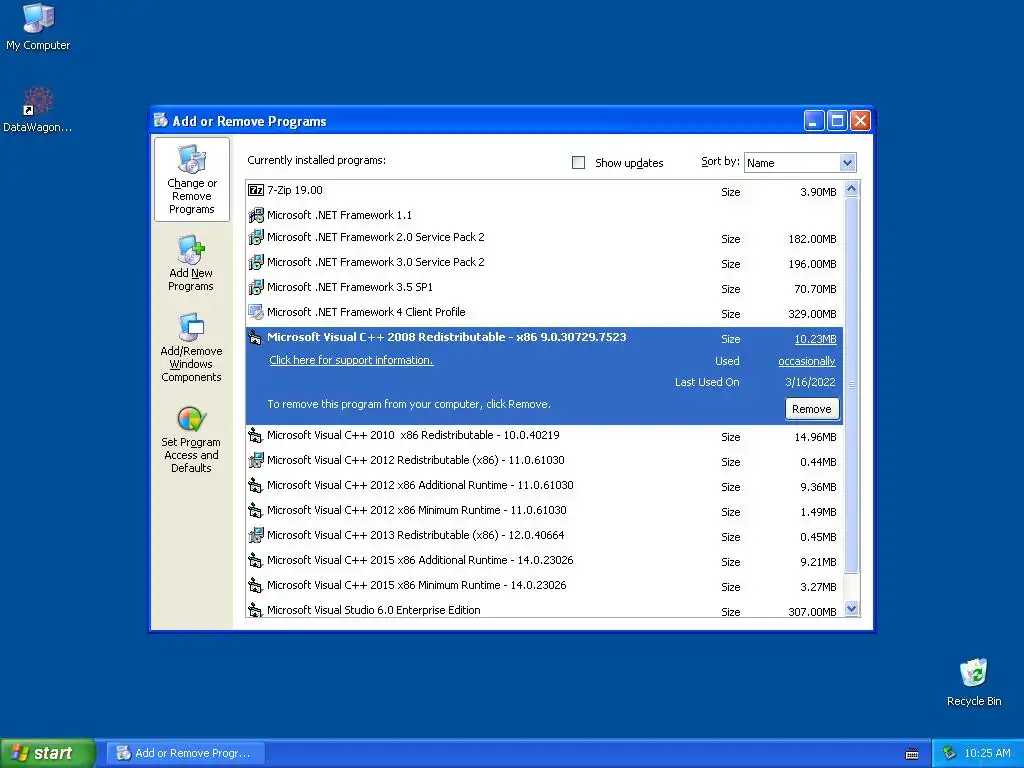Click the 14.96MB size value

pyautogui.click(x=815, y=437)
